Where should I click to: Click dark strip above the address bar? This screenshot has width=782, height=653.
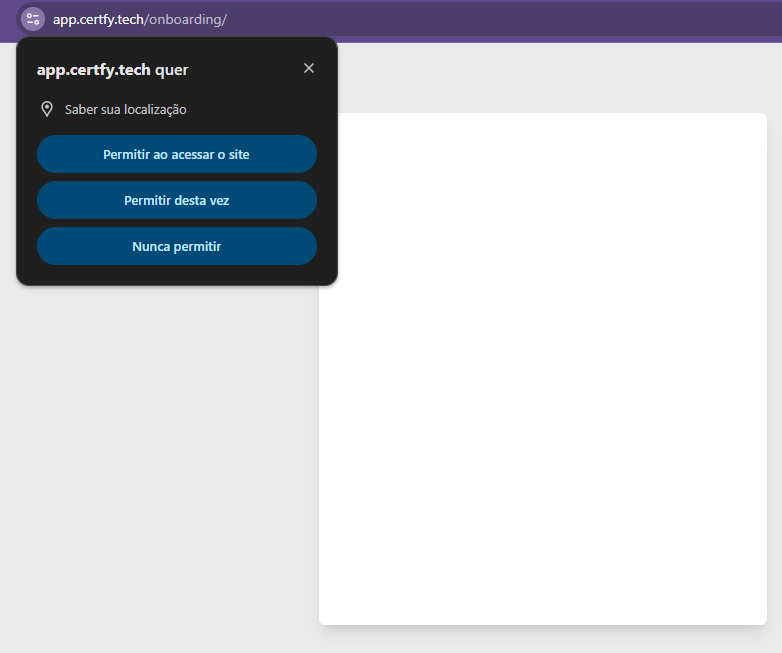tap(400, 1)
